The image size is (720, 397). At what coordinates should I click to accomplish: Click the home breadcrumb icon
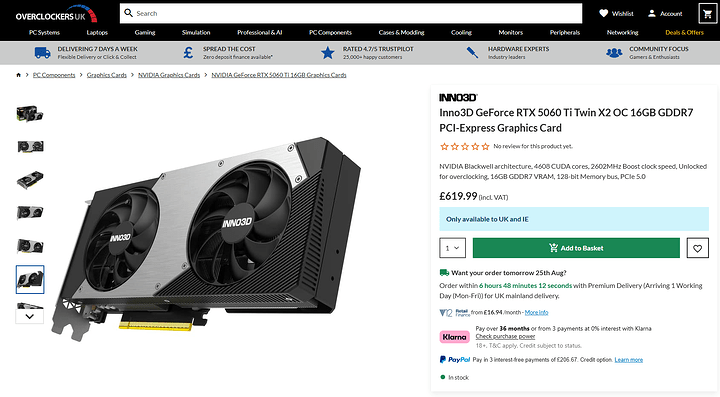(x=18, y=75)
